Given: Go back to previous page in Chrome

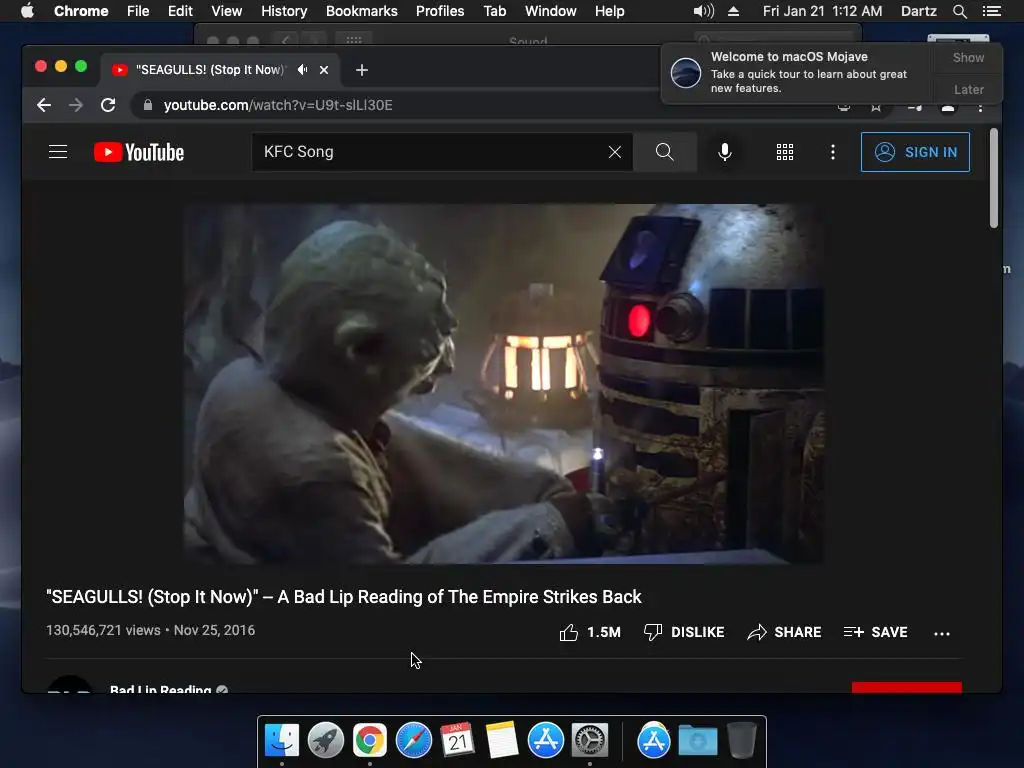Looking at the screenshot, I should tap(44, 105).
